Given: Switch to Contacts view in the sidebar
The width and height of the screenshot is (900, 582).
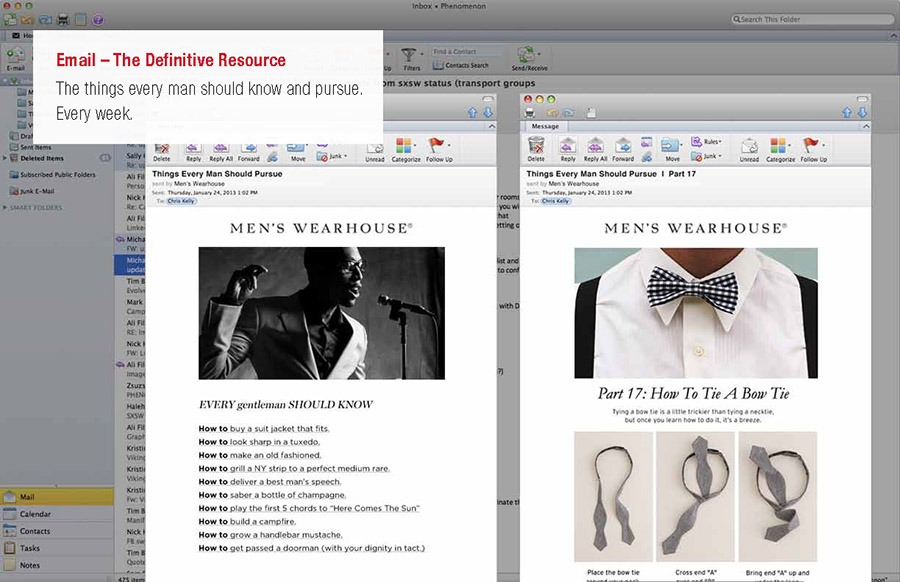Looking at the screenshot, I should pyautogui.click(x=57, y=531).
